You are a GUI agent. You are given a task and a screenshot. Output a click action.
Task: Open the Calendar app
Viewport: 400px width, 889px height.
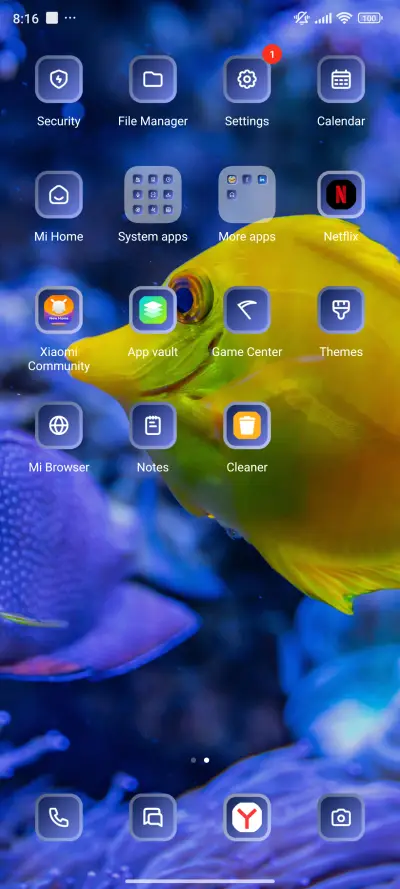pyautogui.click(x=341, y=79)
